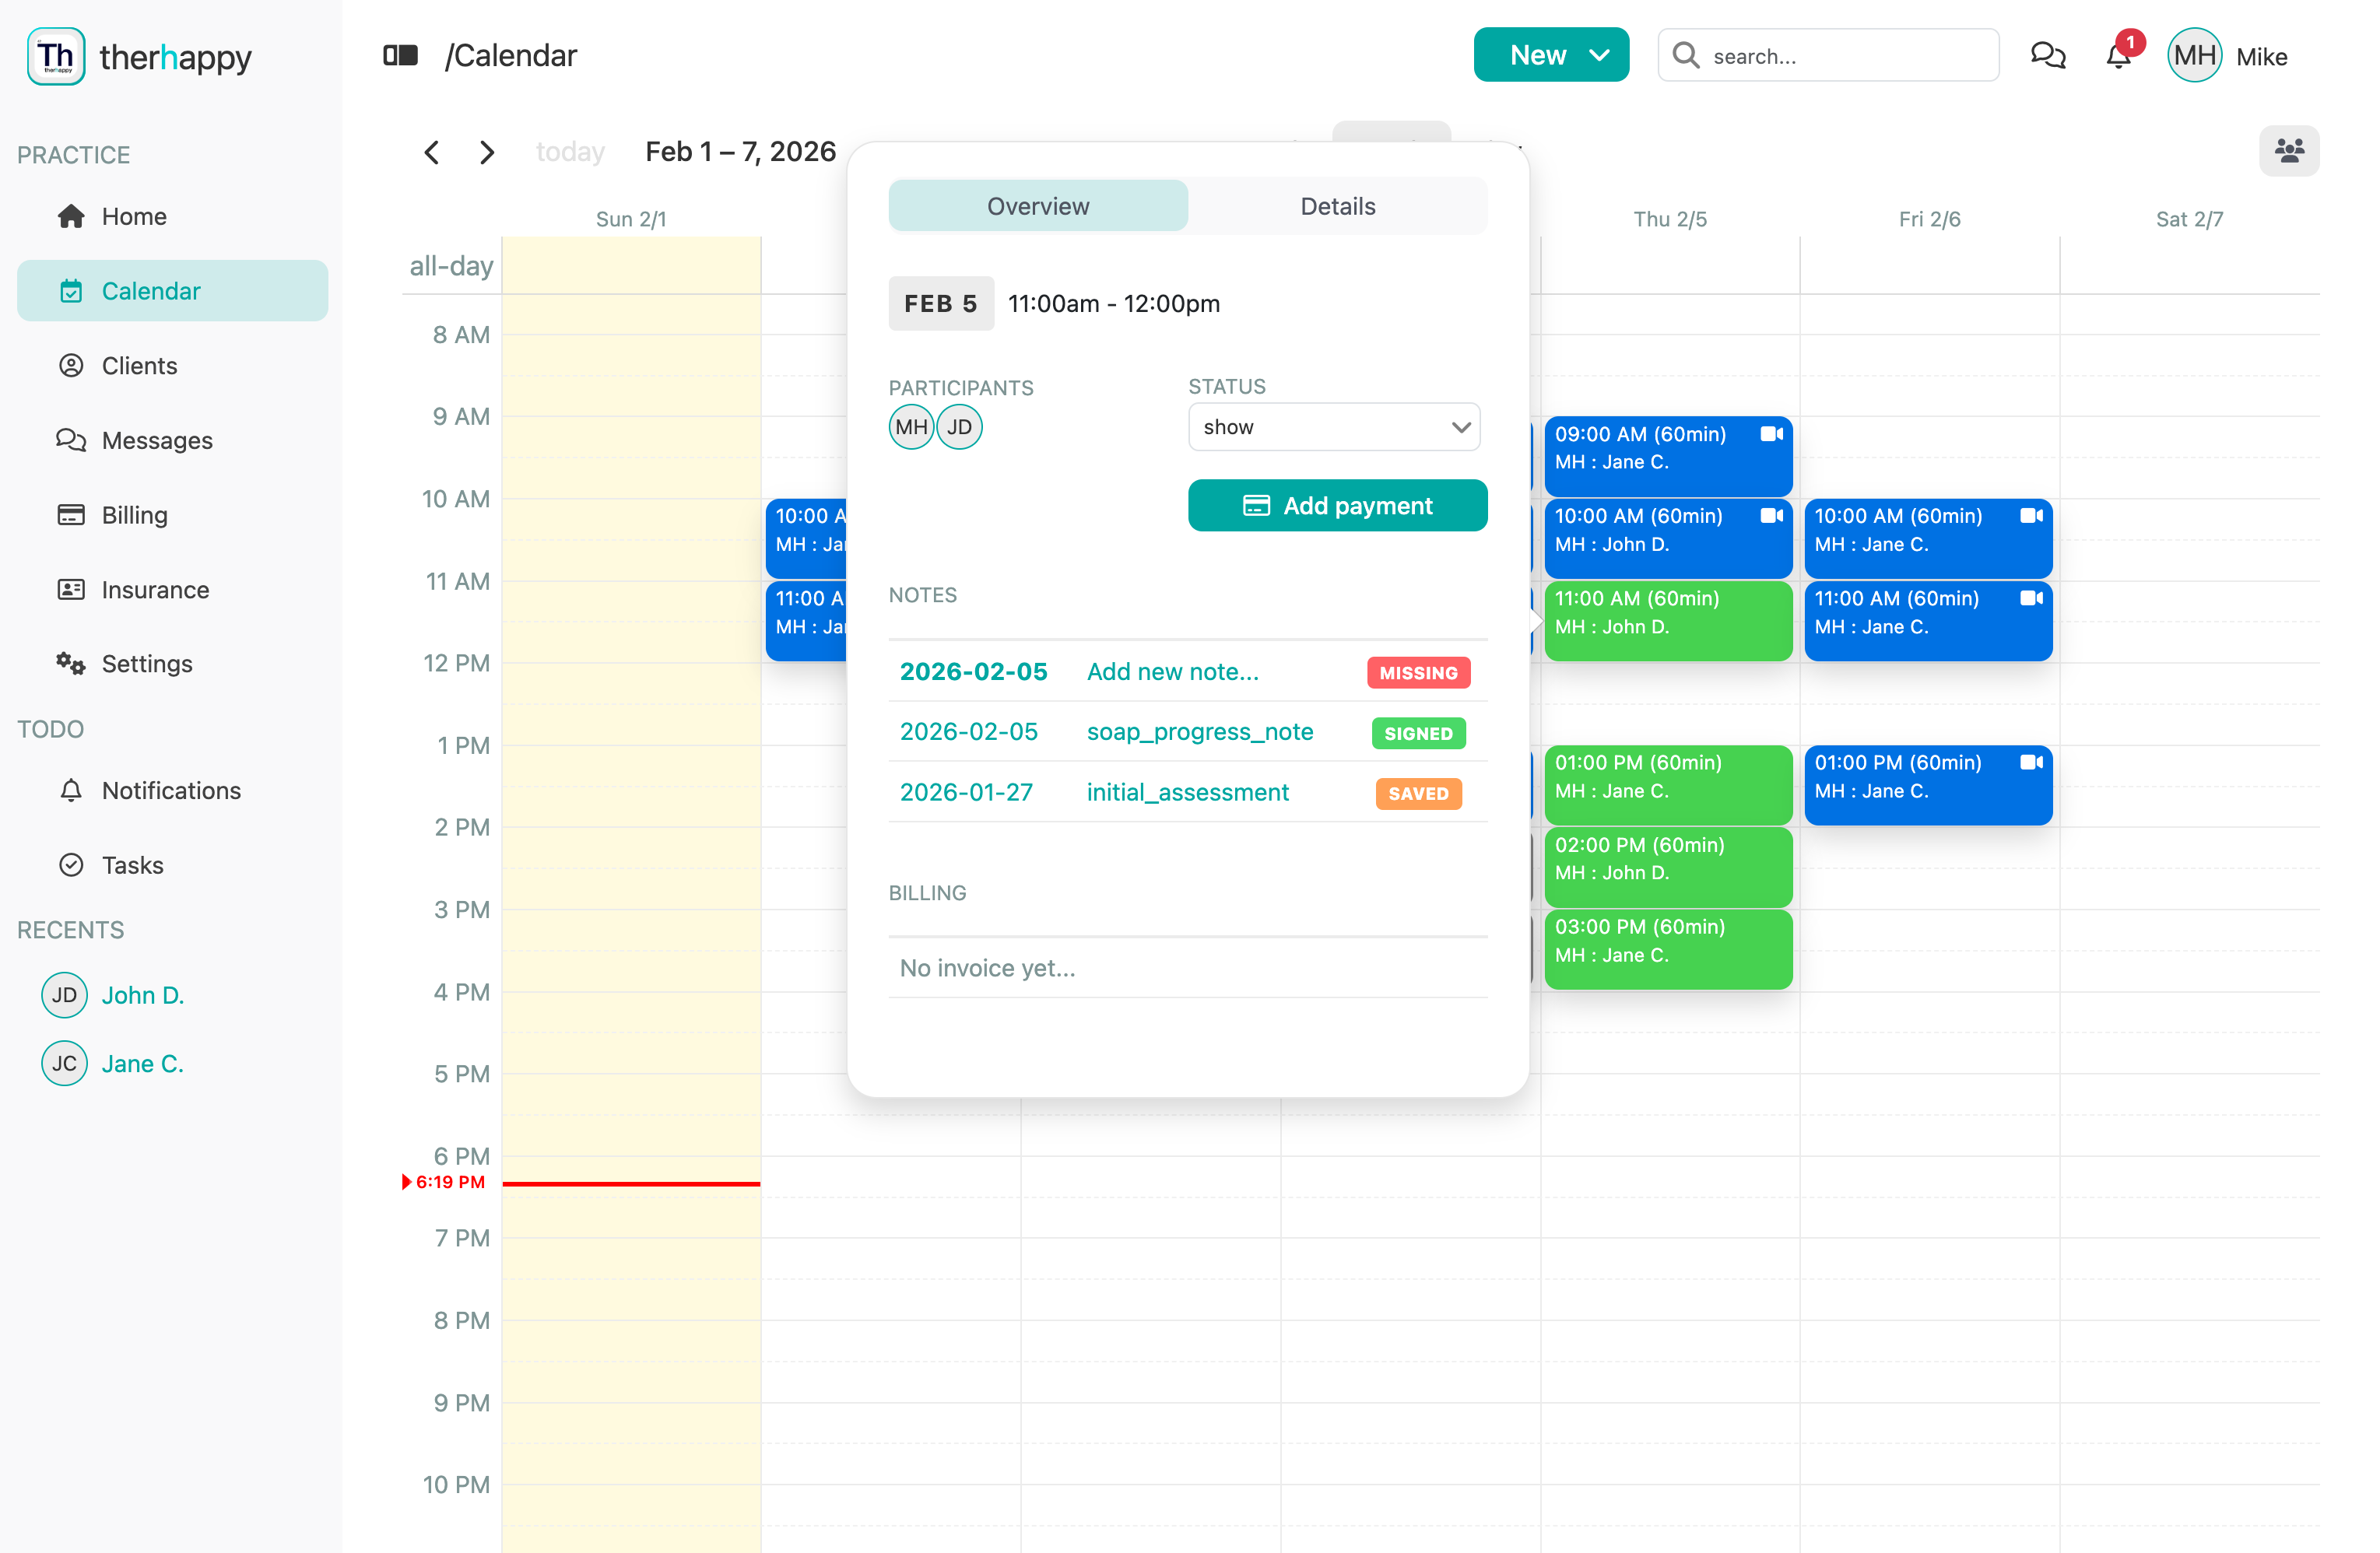Switch to the Details tab
Image resolution: width=2380 pixels, height=1553 pixels.
point(1337,205)
